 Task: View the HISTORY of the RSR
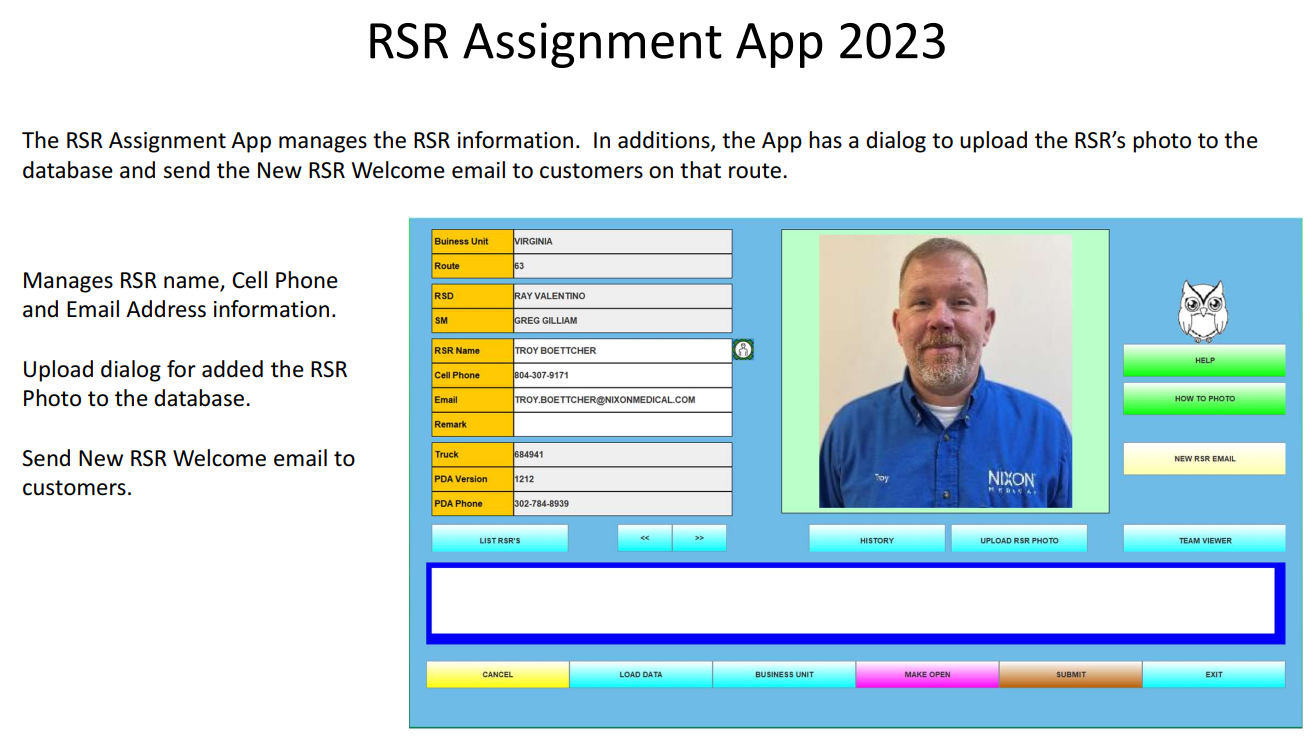(x=877, y=539)
